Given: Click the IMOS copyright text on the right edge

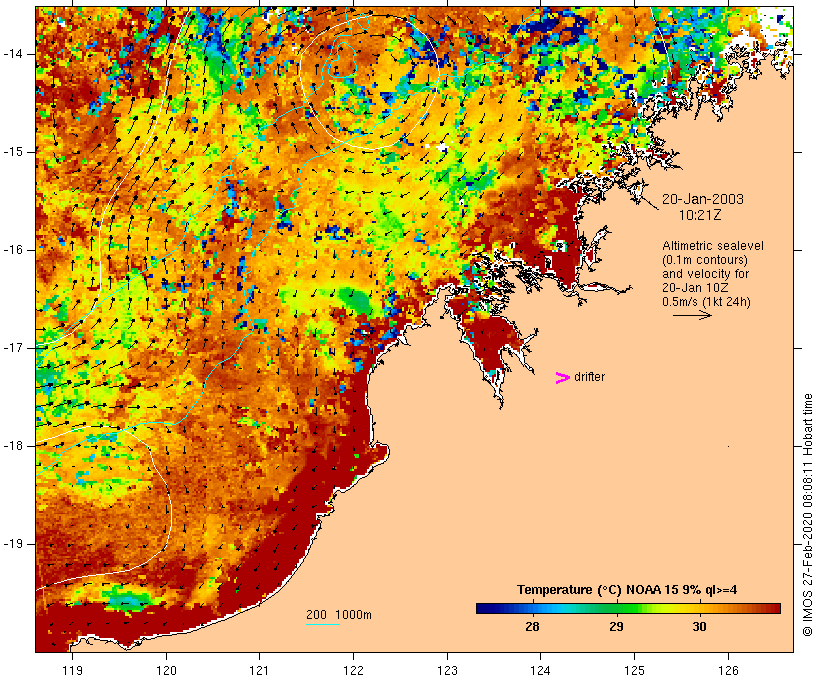Looking at the screenshot, I should [x=807, y=515].
